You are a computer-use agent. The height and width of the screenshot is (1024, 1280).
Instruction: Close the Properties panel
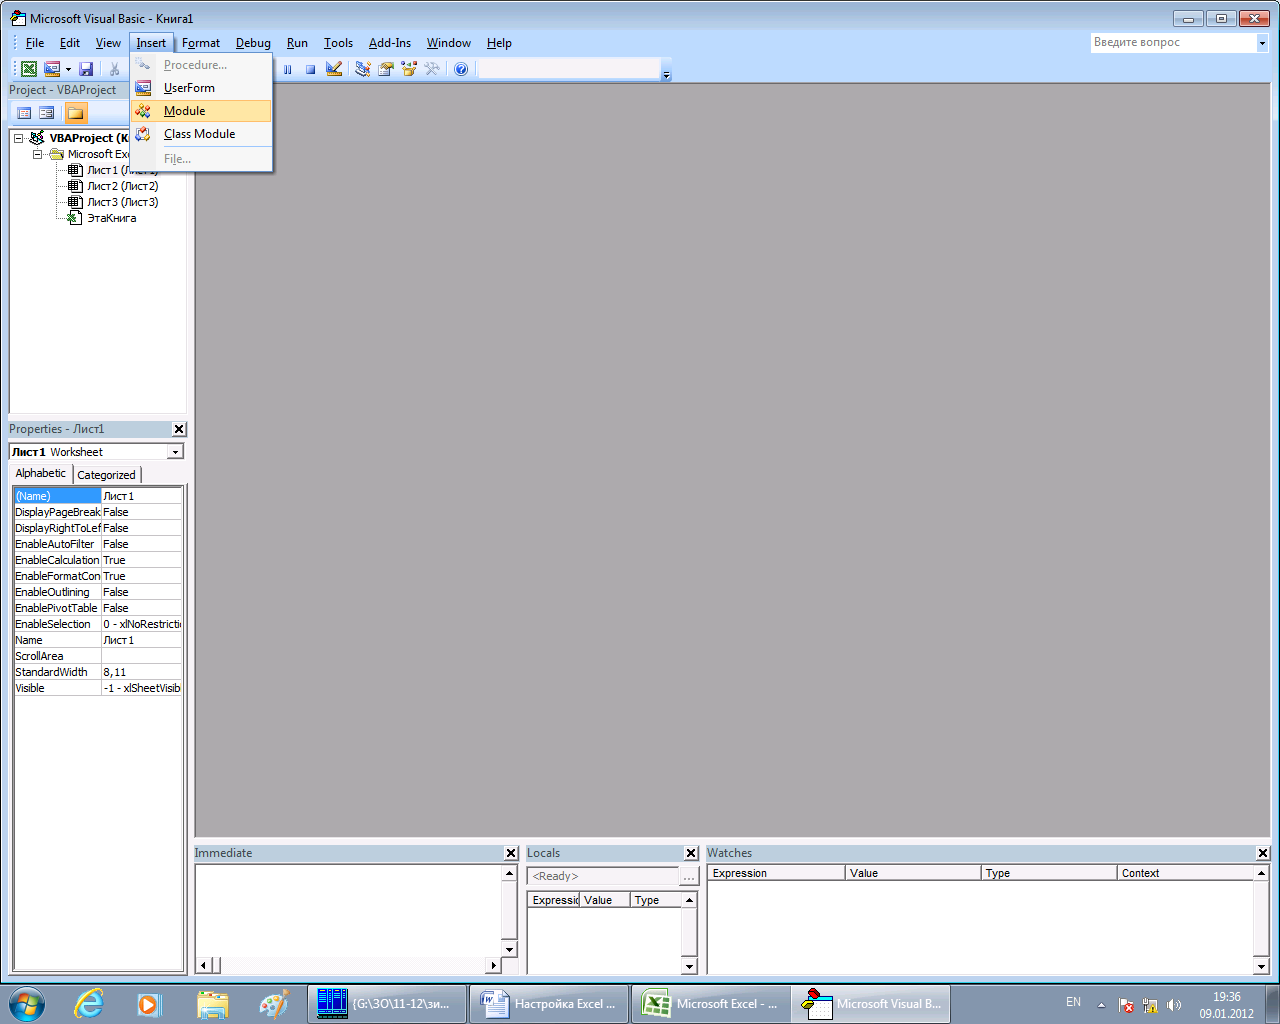click(x=179, y=429)
